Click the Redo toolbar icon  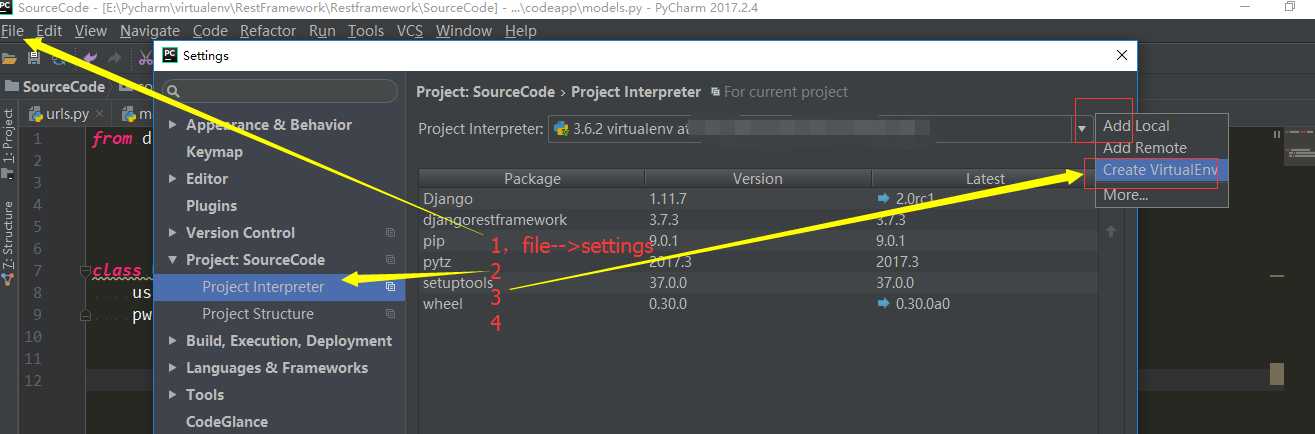[115, 59]
